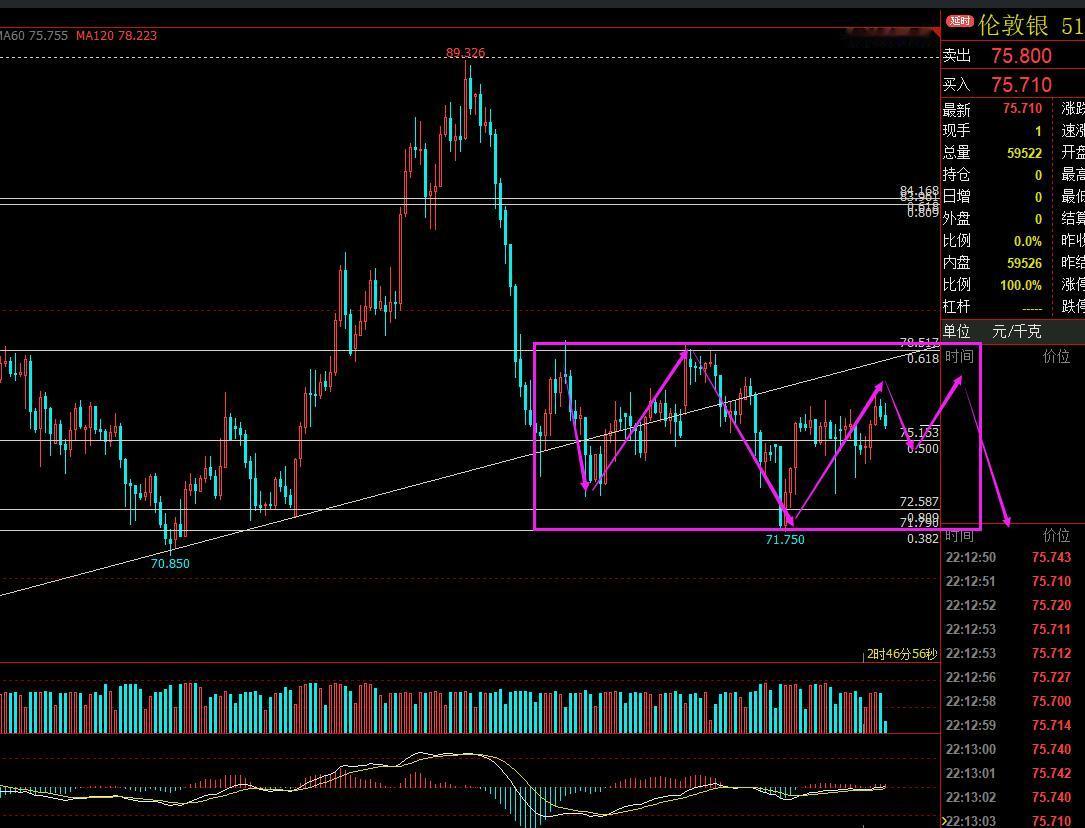
Task: Click the 89.326 high price label
Action: click(x=465, y=53)
